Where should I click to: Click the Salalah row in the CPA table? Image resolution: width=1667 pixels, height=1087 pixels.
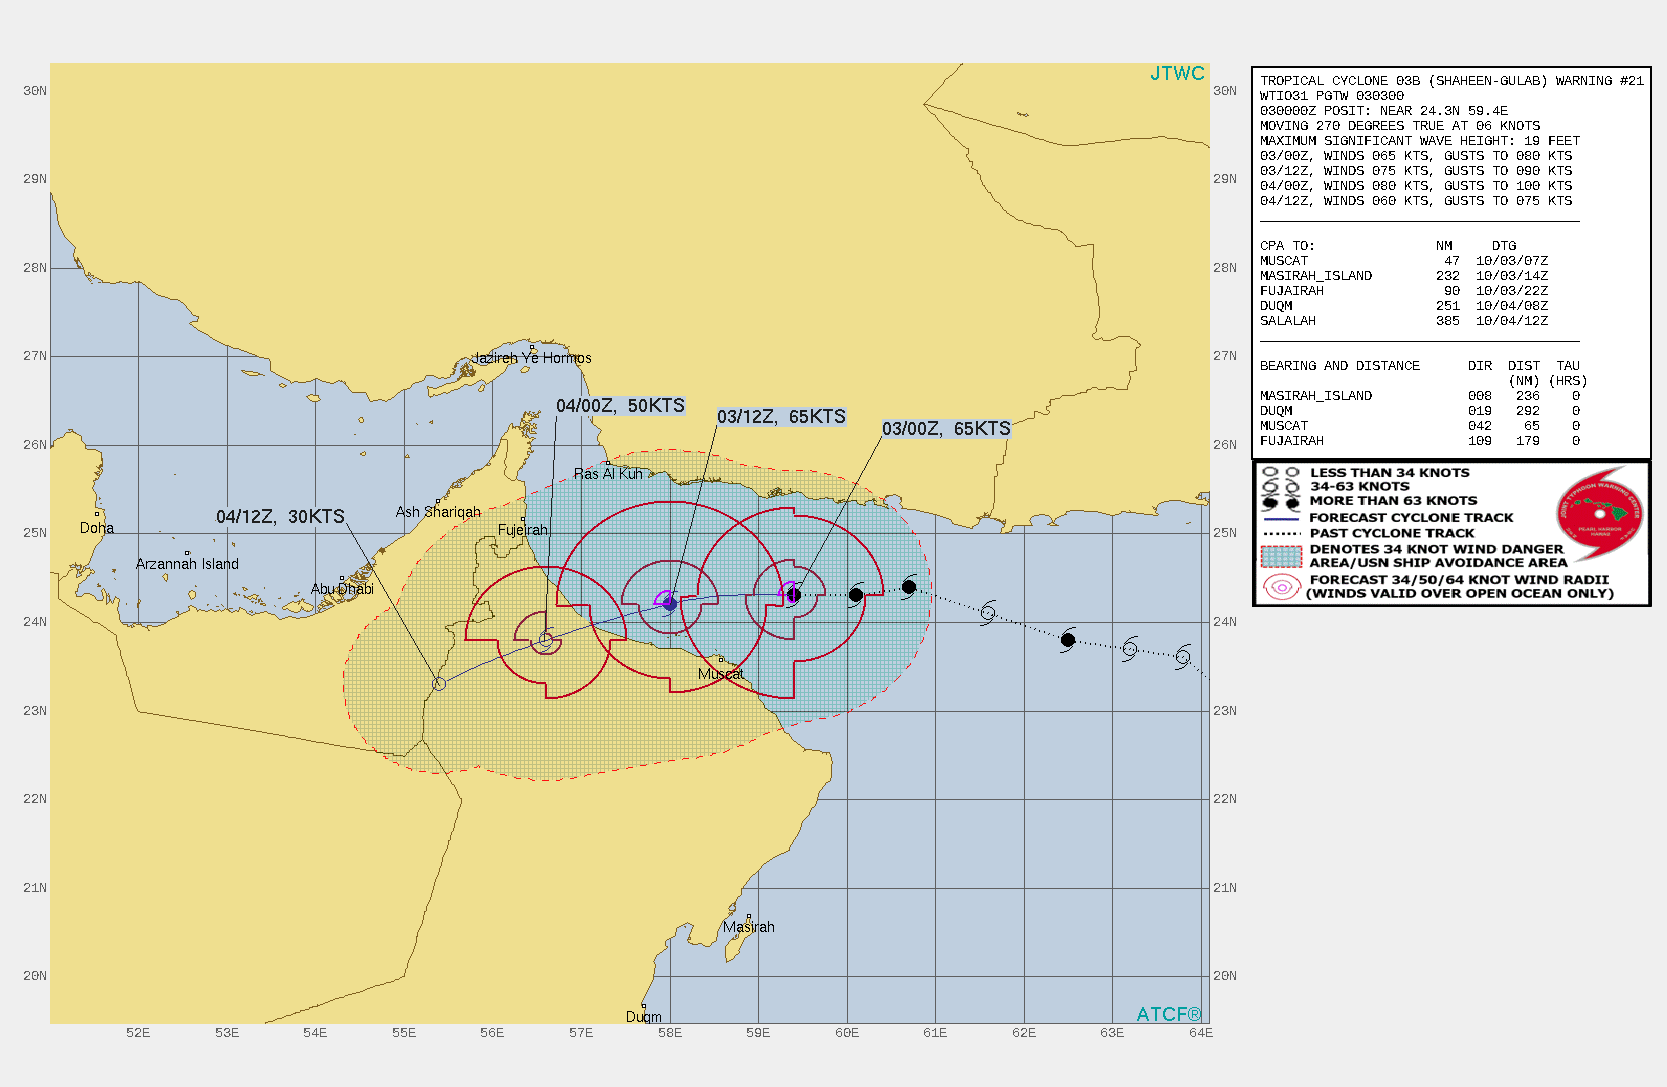pyautogui.click(x=1403, y=321)
